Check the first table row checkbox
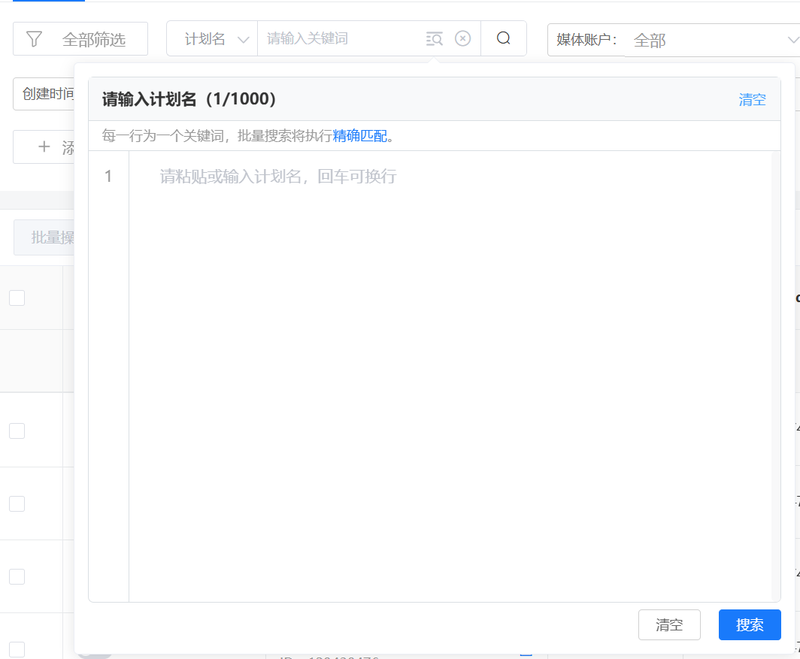Image resolution: width=800 pixels, height=659 pixels. [x=17, y=430]
